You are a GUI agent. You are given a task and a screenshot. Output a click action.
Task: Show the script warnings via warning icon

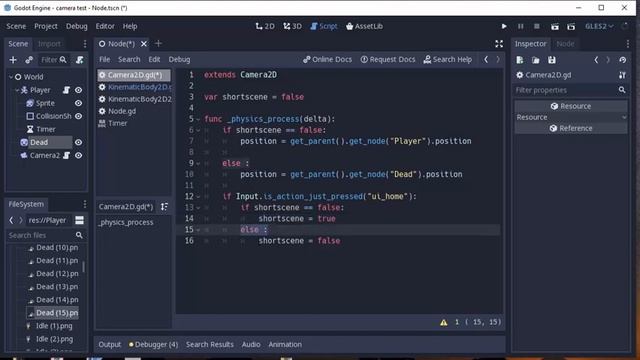(x=444, y=322)
